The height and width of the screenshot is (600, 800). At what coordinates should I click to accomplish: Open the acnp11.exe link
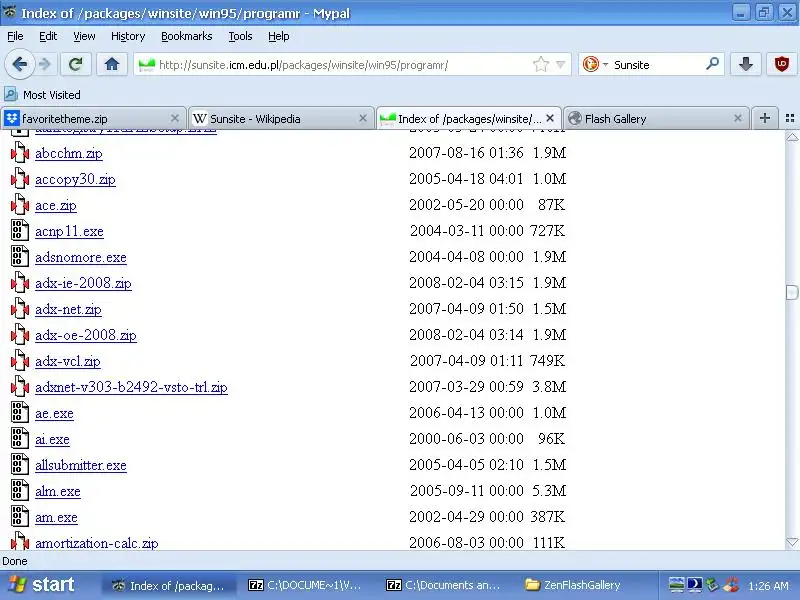point(69,231)
